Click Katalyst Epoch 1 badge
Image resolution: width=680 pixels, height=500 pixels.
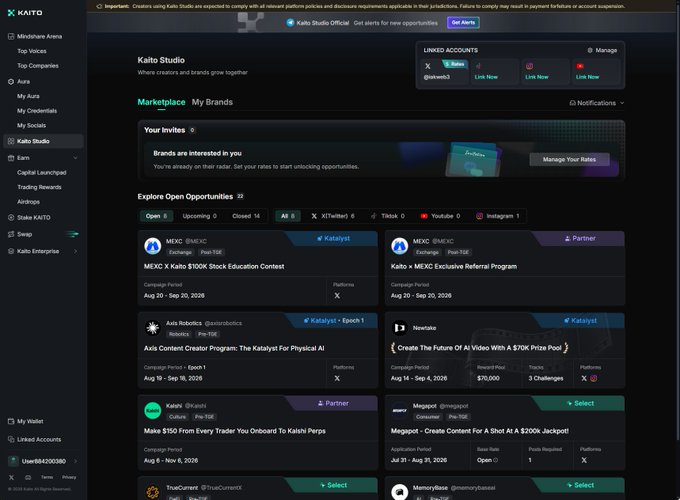[334, 321]
